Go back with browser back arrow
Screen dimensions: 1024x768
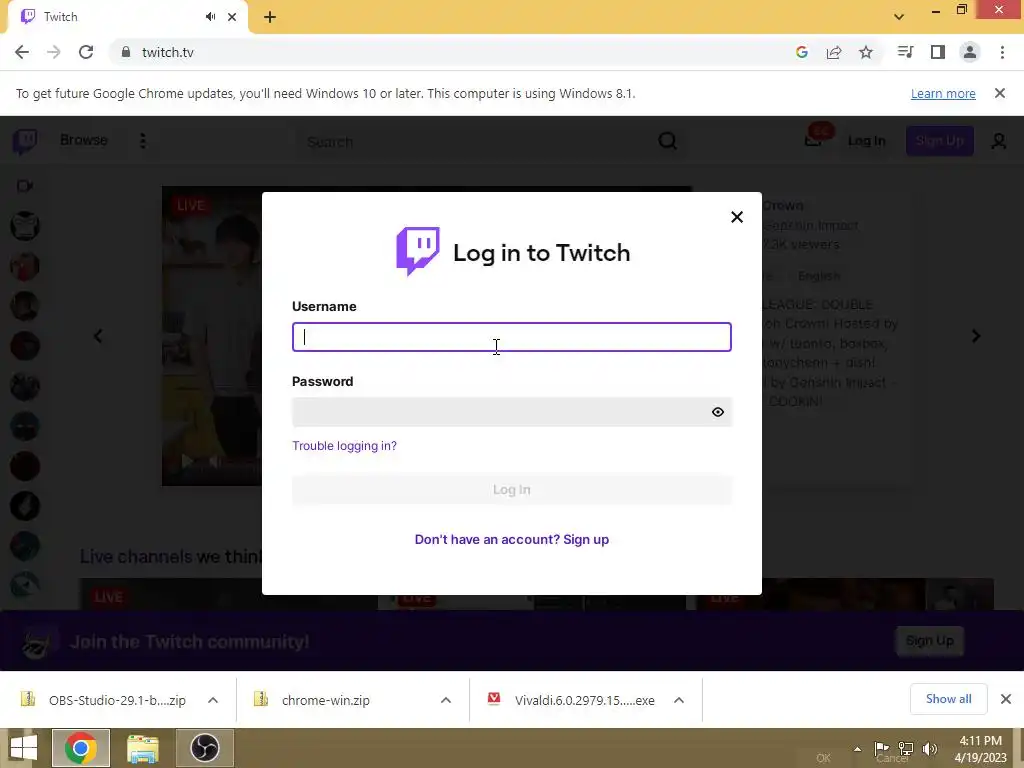click(x=22, y=52)
